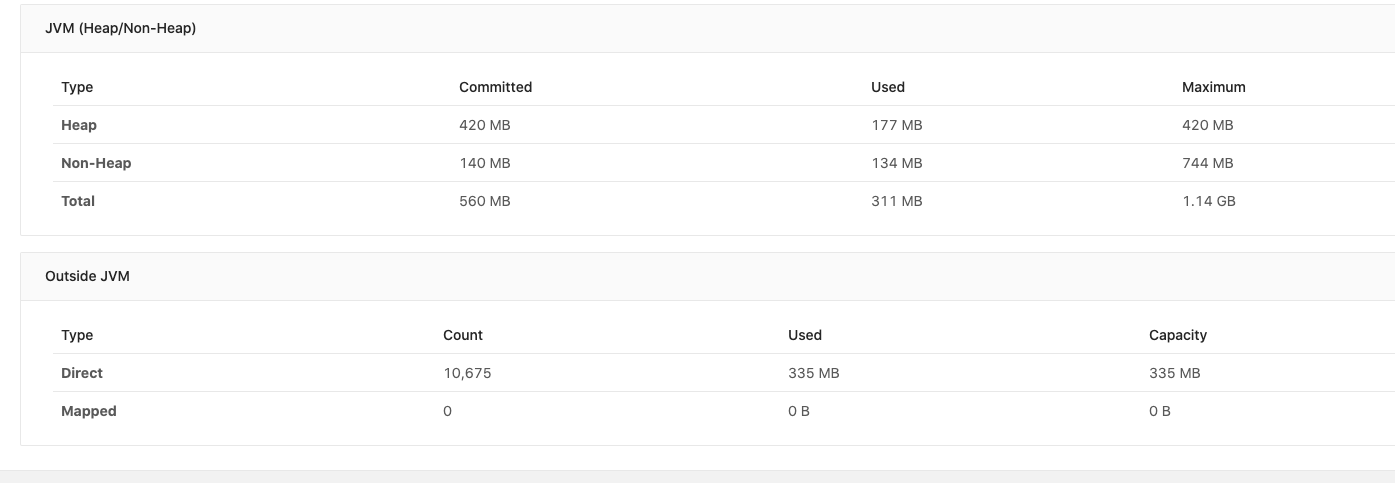Select the Total row label

pyautogui.click(x=78, y=201)
